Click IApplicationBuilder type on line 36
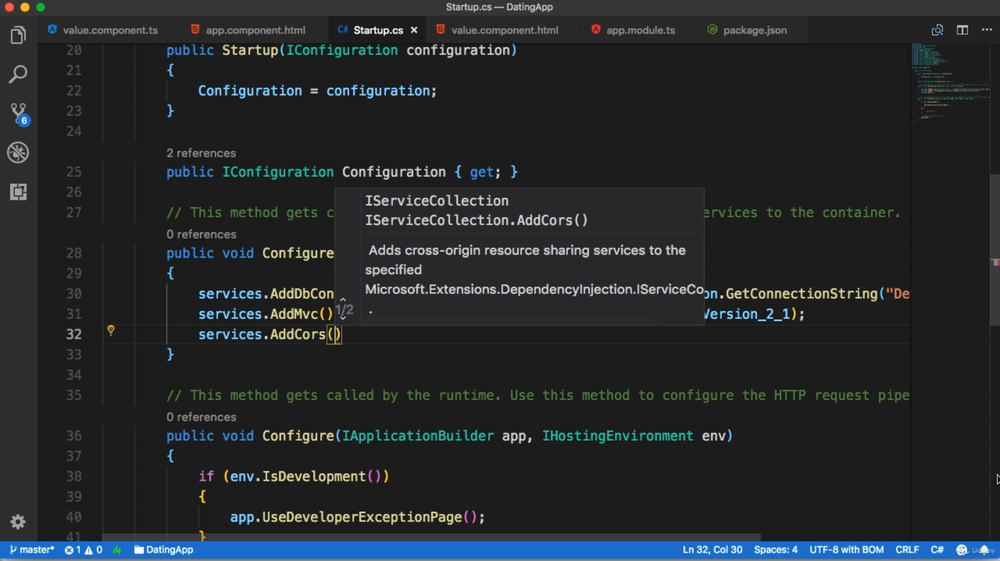The image size is (1000, 561). [x=418, y=436]
